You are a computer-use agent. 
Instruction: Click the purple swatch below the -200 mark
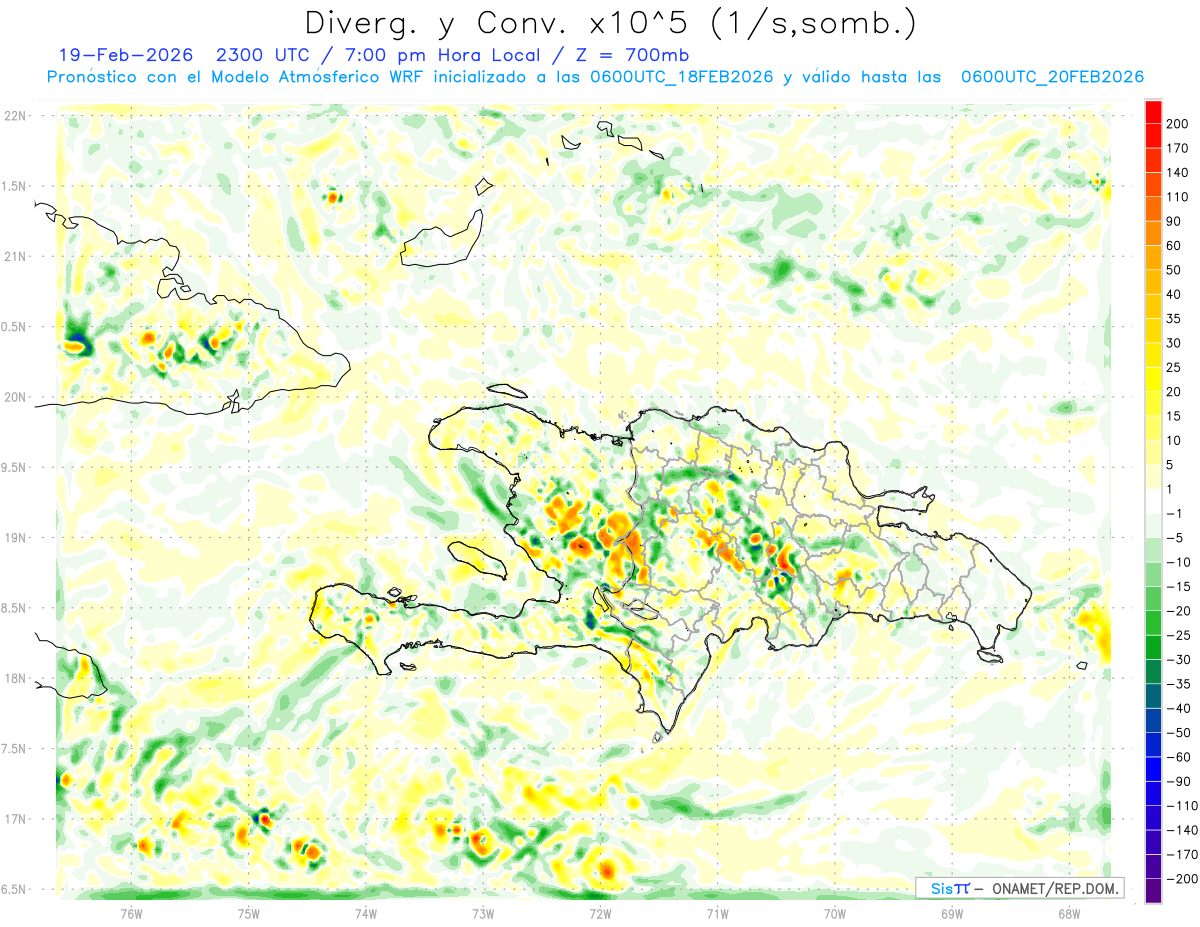pos(1153,890)
